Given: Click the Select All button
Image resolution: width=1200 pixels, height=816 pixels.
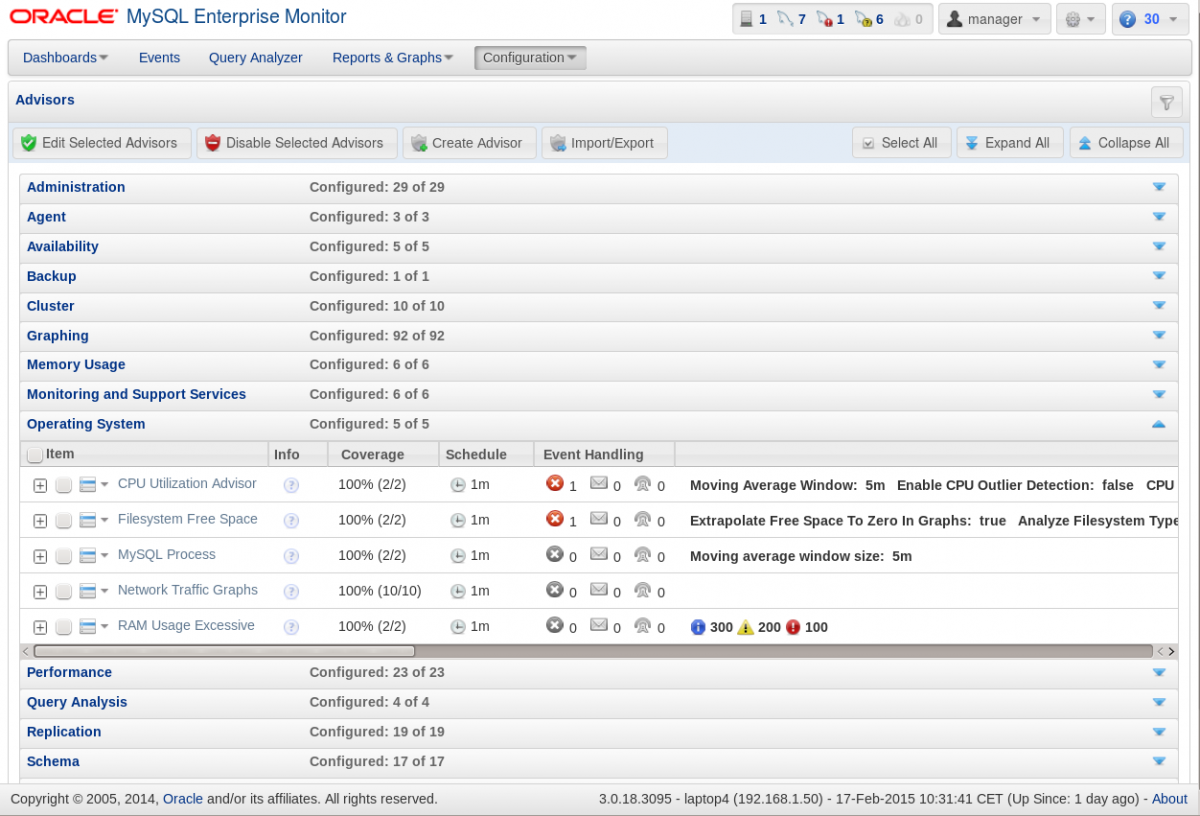Looking at the screenshot, I should 901,143.
